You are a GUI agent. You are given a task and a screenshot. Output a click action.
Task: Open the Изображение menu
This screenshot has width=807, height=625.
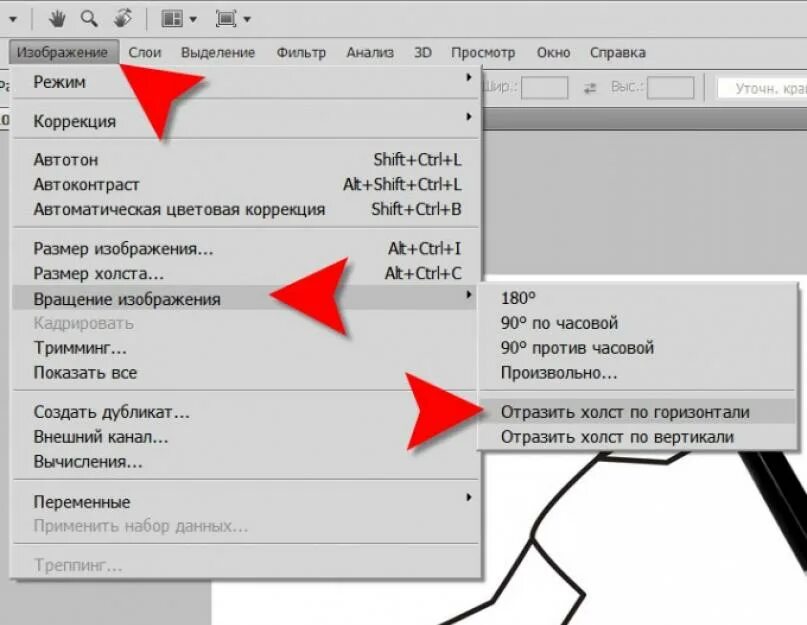[x=63, y=53]
